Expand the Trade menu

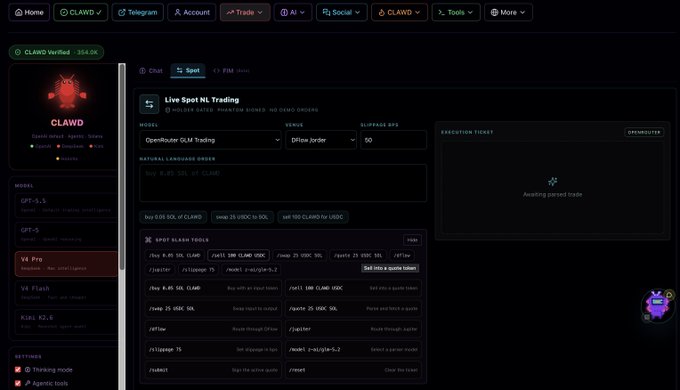245,12
